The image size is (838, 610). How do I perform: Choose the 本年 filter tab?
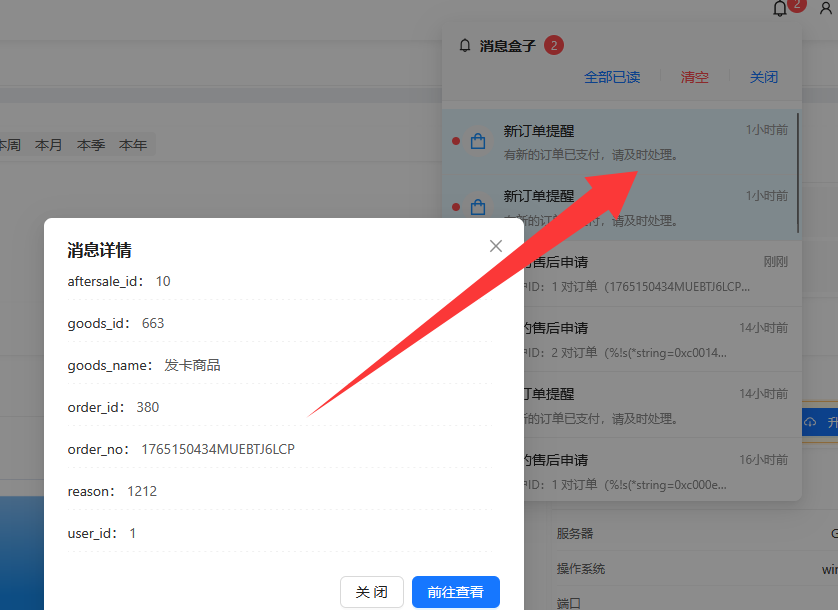(133, 145)
